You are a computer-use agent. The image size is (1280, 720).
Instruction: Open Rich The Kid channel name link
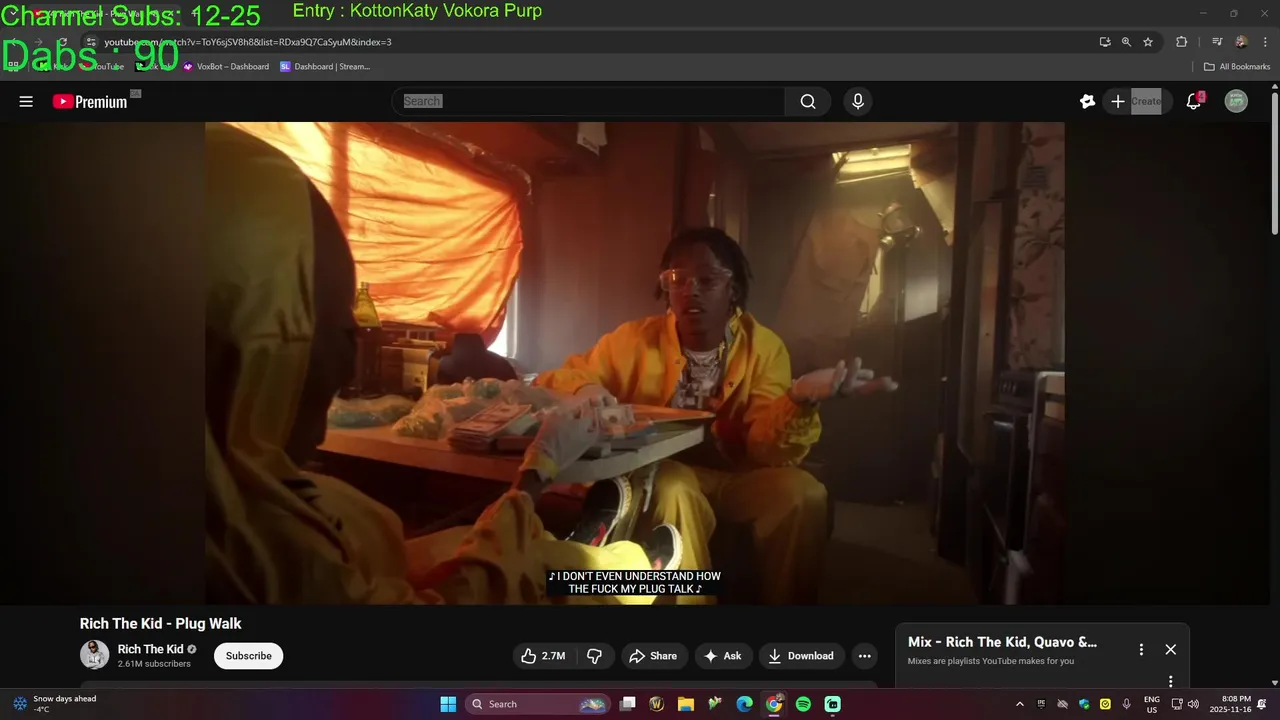coord(150,649)
